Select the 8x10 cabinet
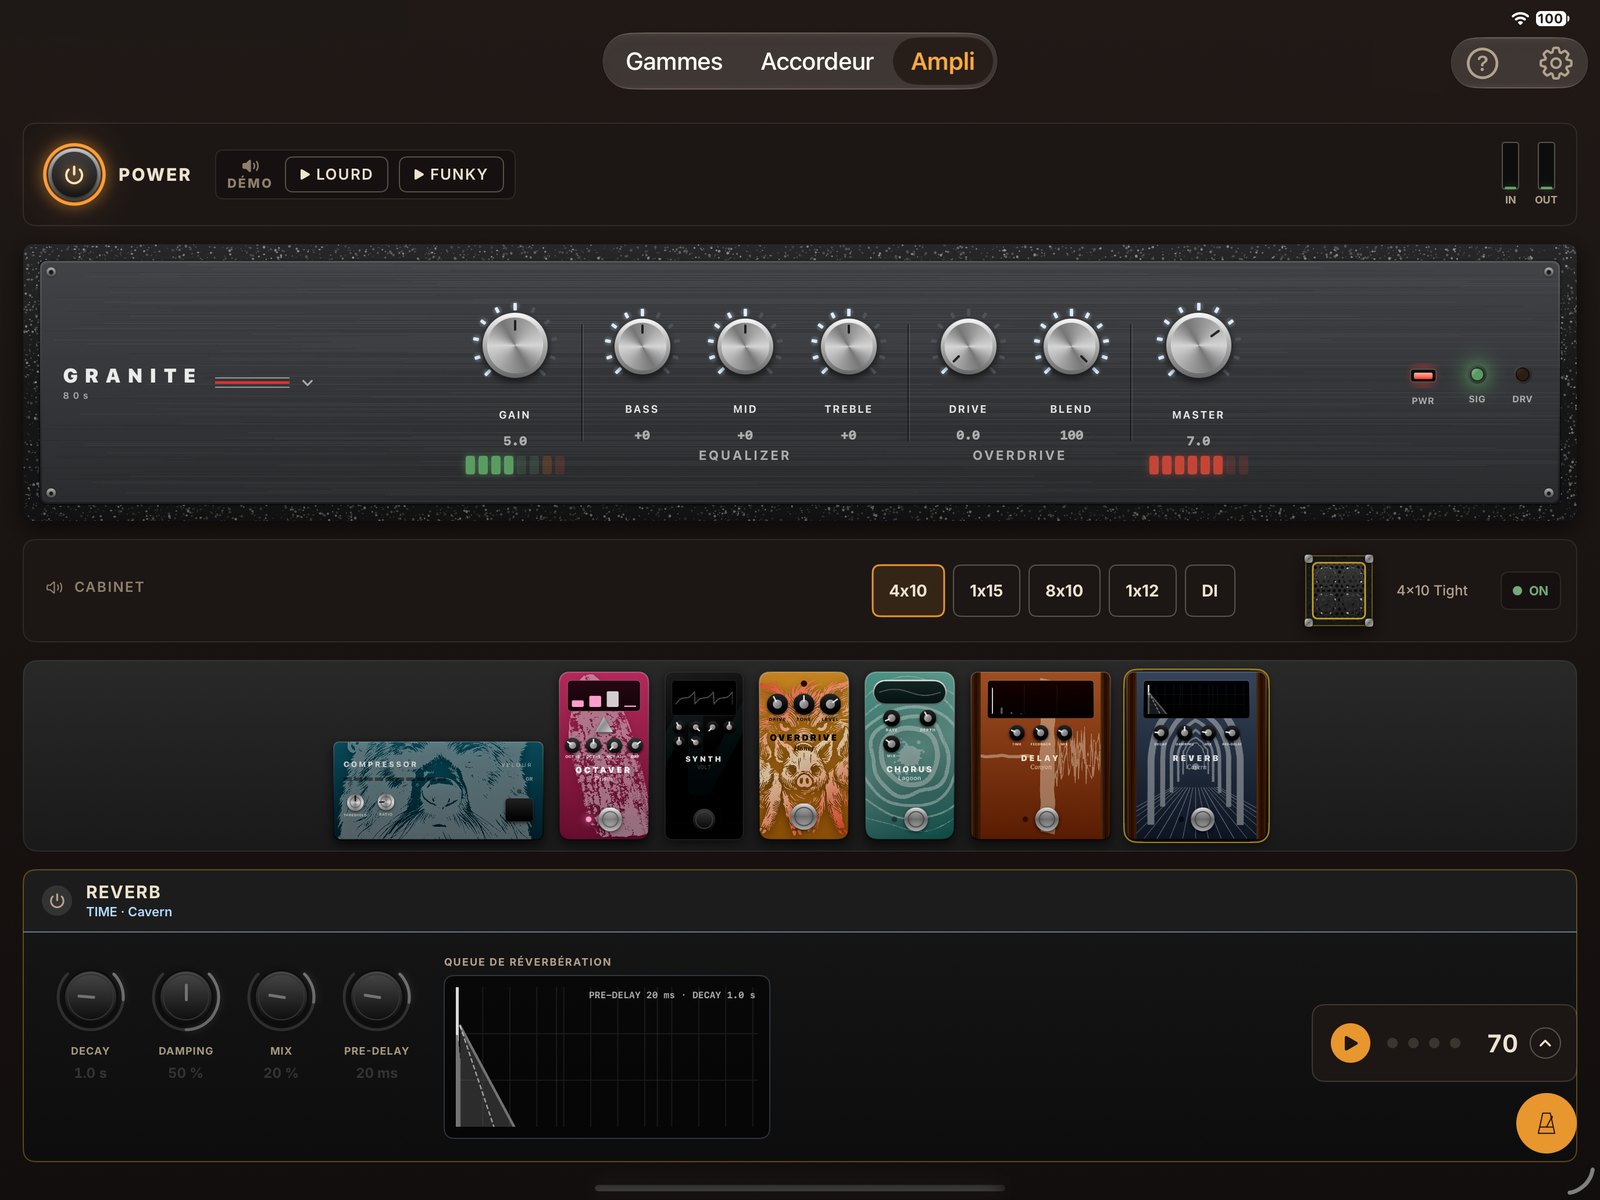Image resolution: width=1600 pixels, height=1200 pixels. coord(1064,591)
